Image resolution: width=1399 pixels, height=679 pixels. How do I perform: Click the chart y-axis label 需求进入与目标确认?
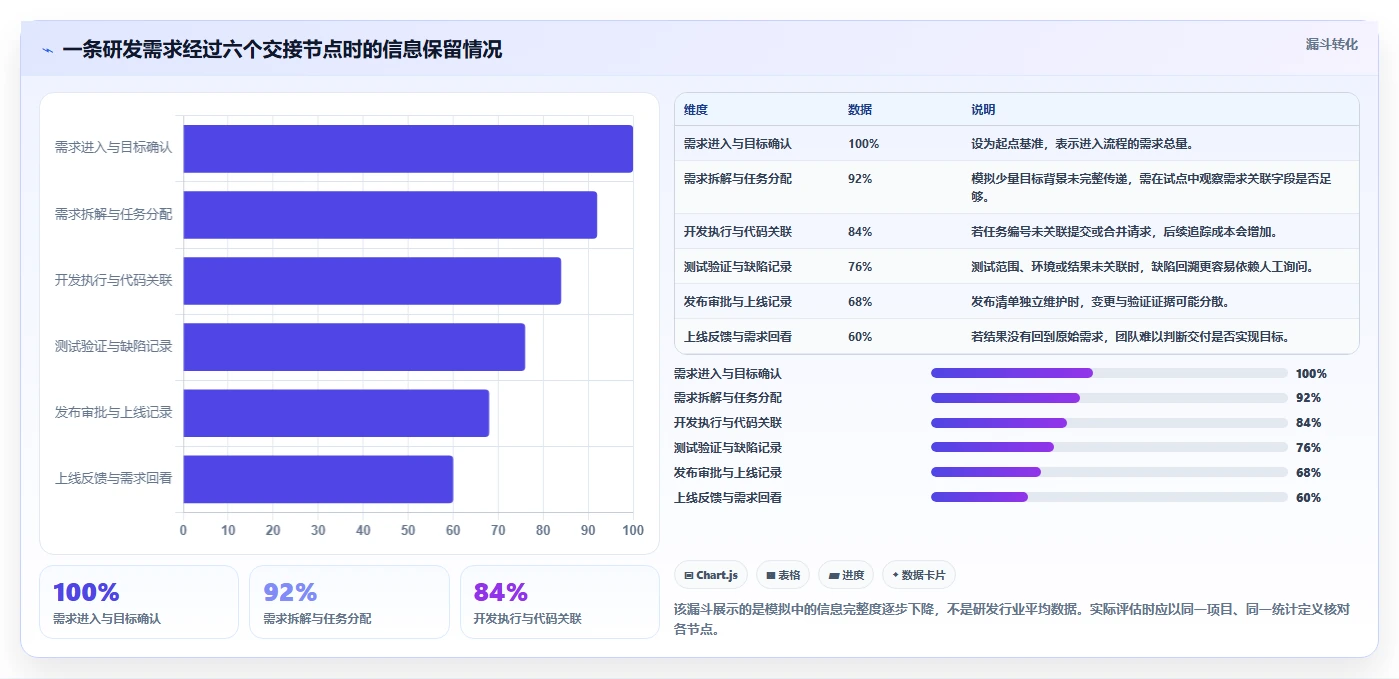click(x=113, y=147)
